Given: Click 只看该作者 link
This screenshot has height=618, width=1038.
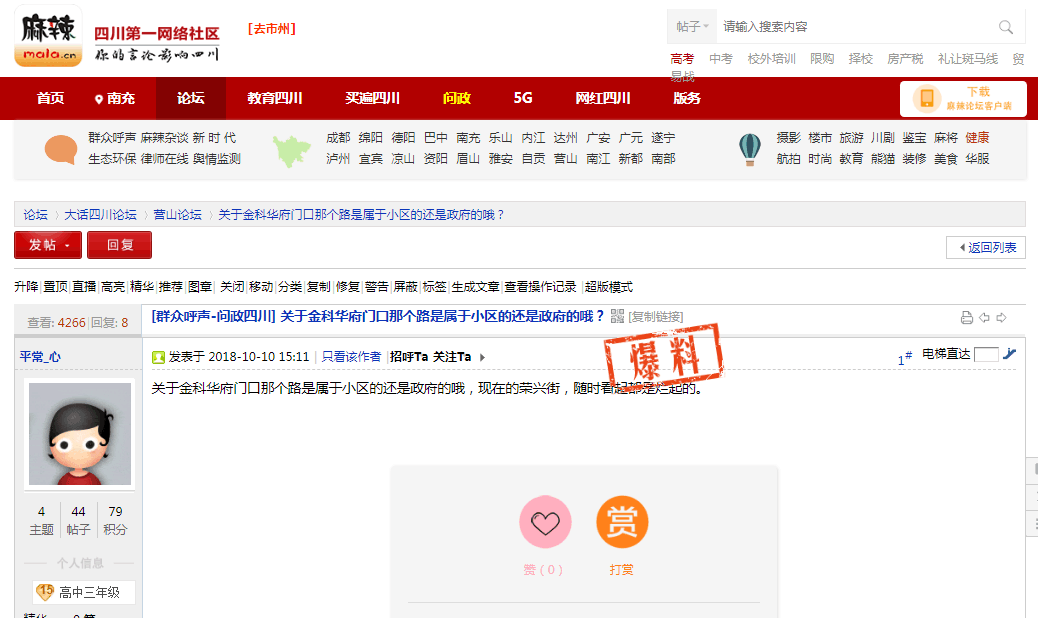Looking at the screenshot, I should (x=351, y=357).
